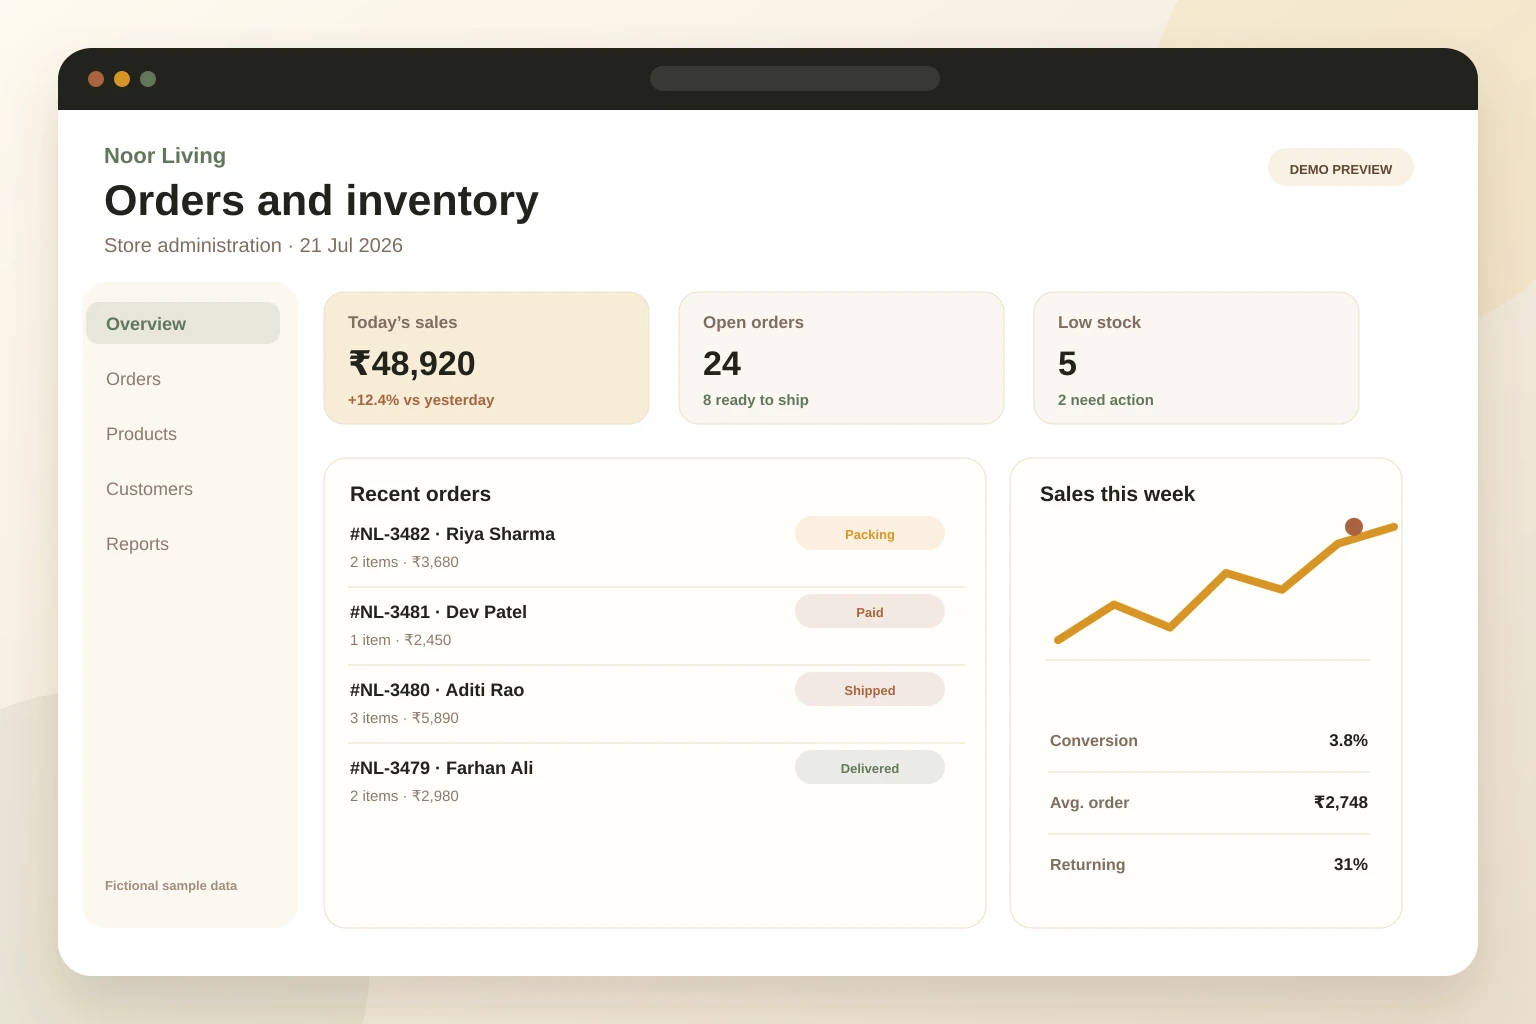Click the '1 item · ₹2,450' detail

pos(400,640)
